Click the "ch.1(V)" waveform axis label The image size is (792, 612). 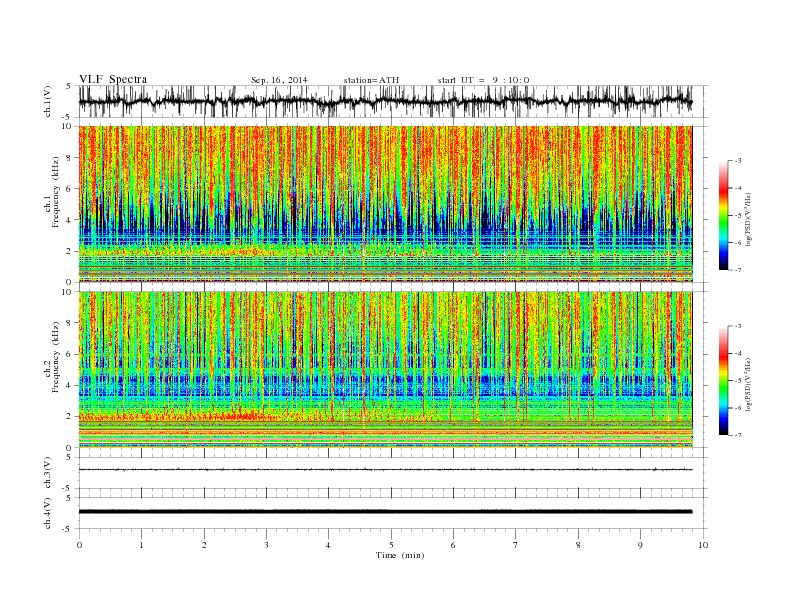pyautogui.click(x=48, y=101)
